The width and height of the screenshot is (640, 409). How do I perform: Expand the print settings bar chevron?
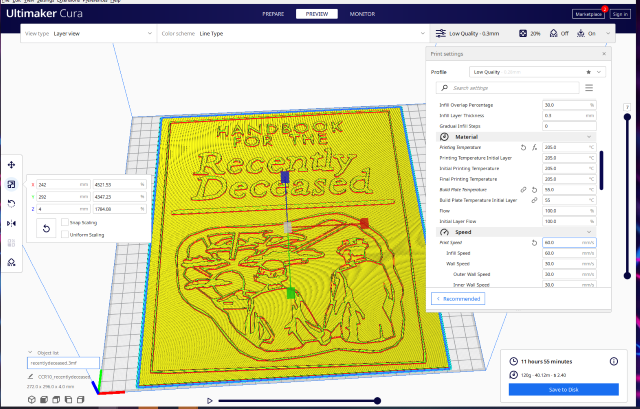[608, 33]
